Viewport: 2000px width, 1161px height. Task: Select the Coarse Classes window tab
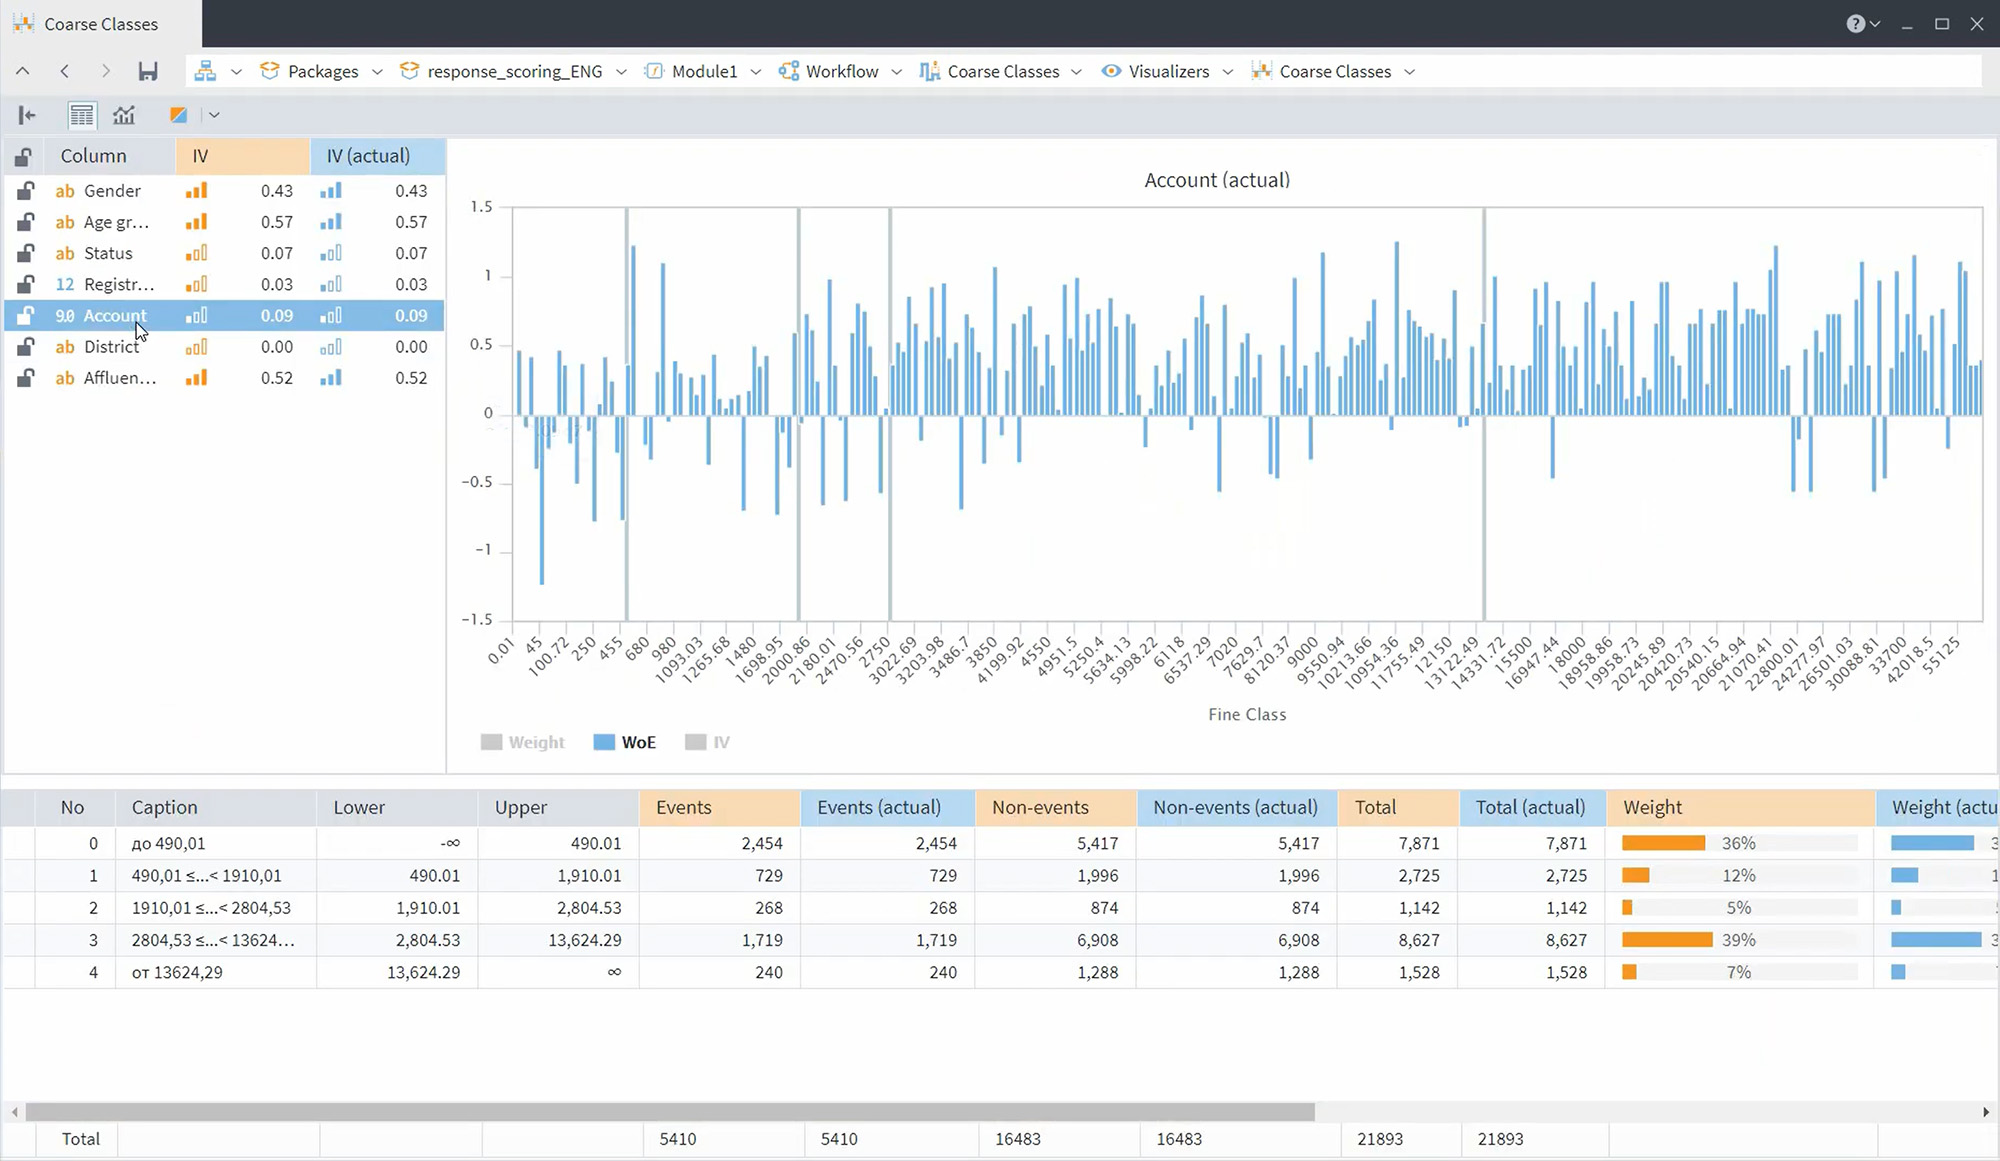(100, 24)
